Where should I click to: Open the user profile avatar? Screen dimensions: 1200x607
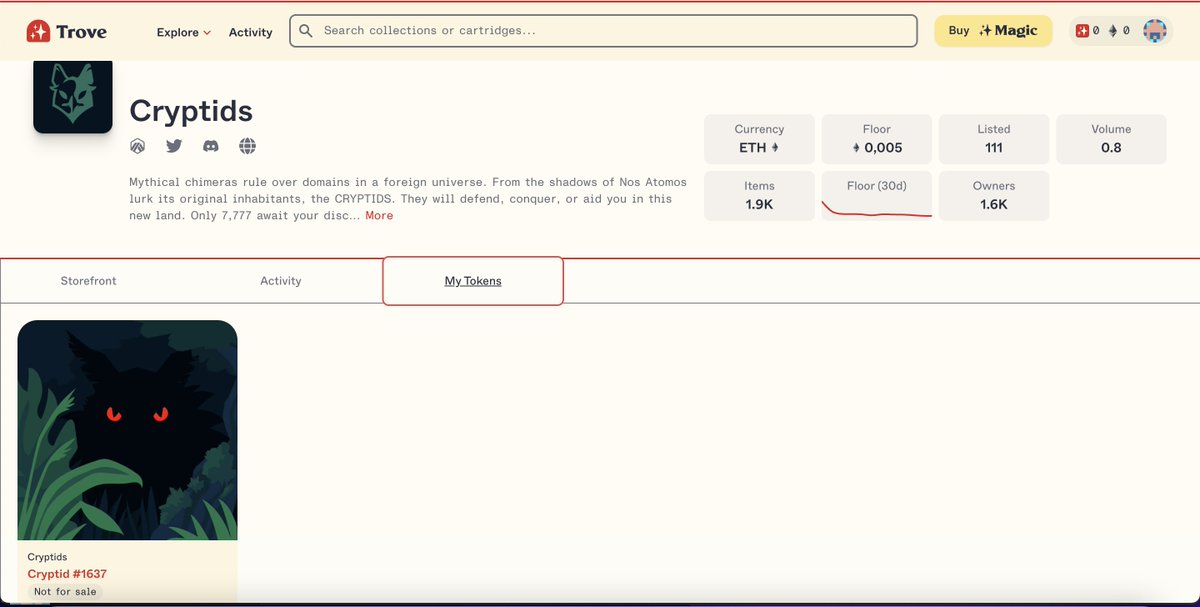1156,31
